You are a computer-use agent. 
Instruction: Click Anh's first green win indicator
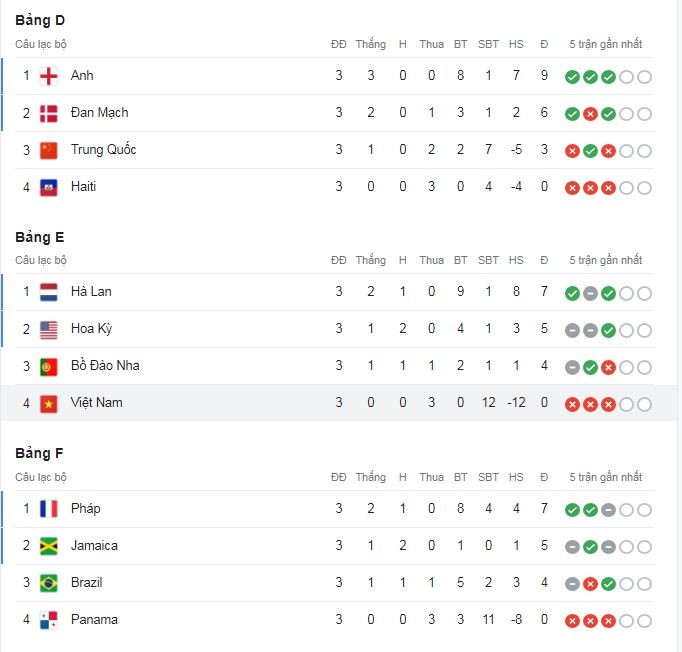coord(572,77)
